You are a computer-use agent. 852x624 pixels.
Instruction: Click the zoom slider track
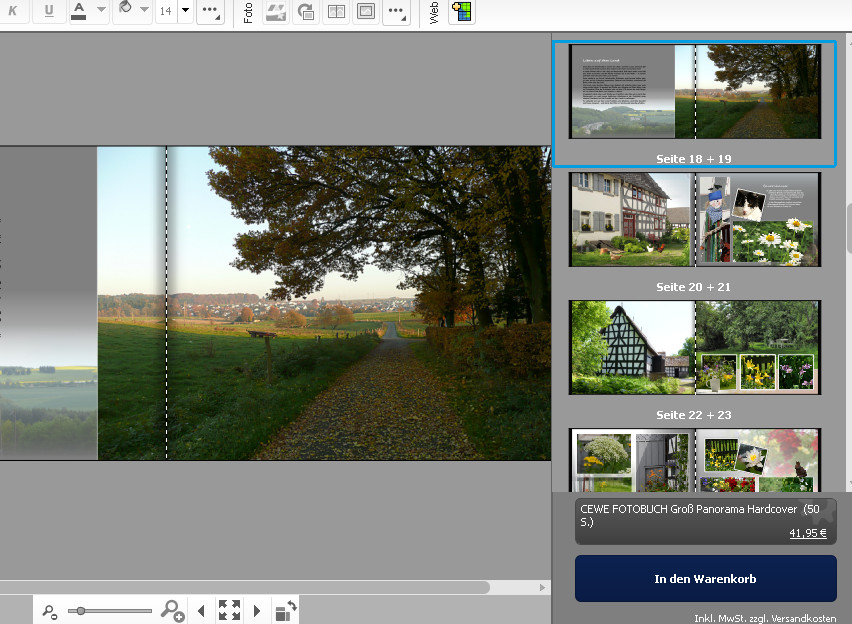click(x=110, y=610)
